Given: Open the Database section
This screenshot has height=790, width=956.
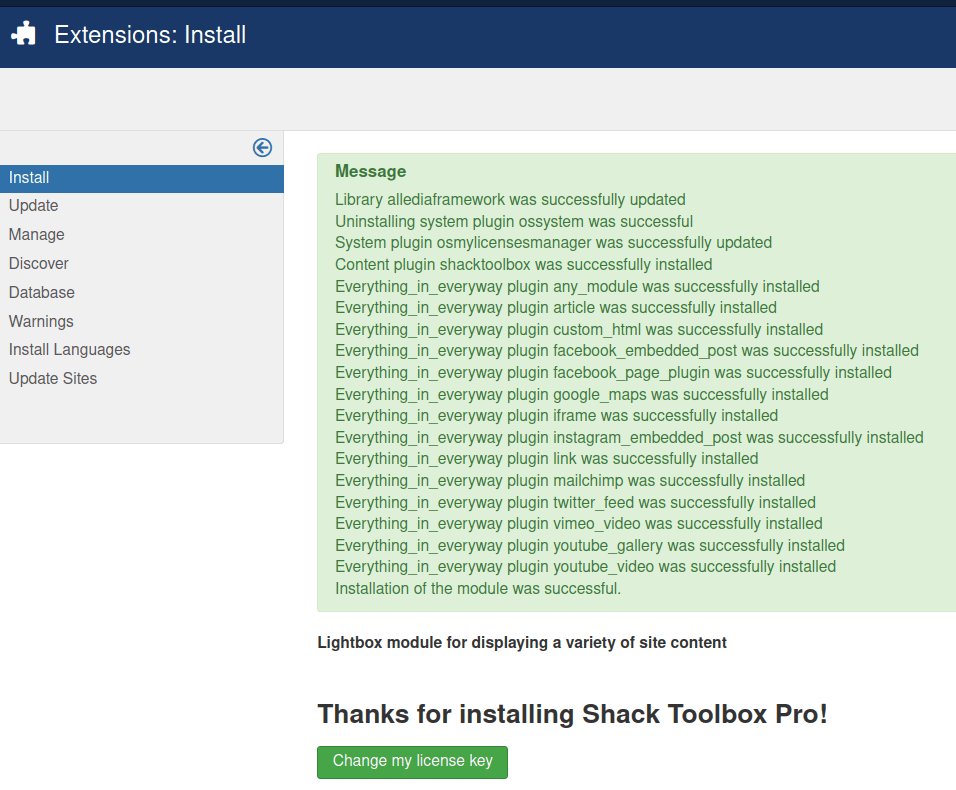Looking at the screenshot, I should (x=41, y=293).
